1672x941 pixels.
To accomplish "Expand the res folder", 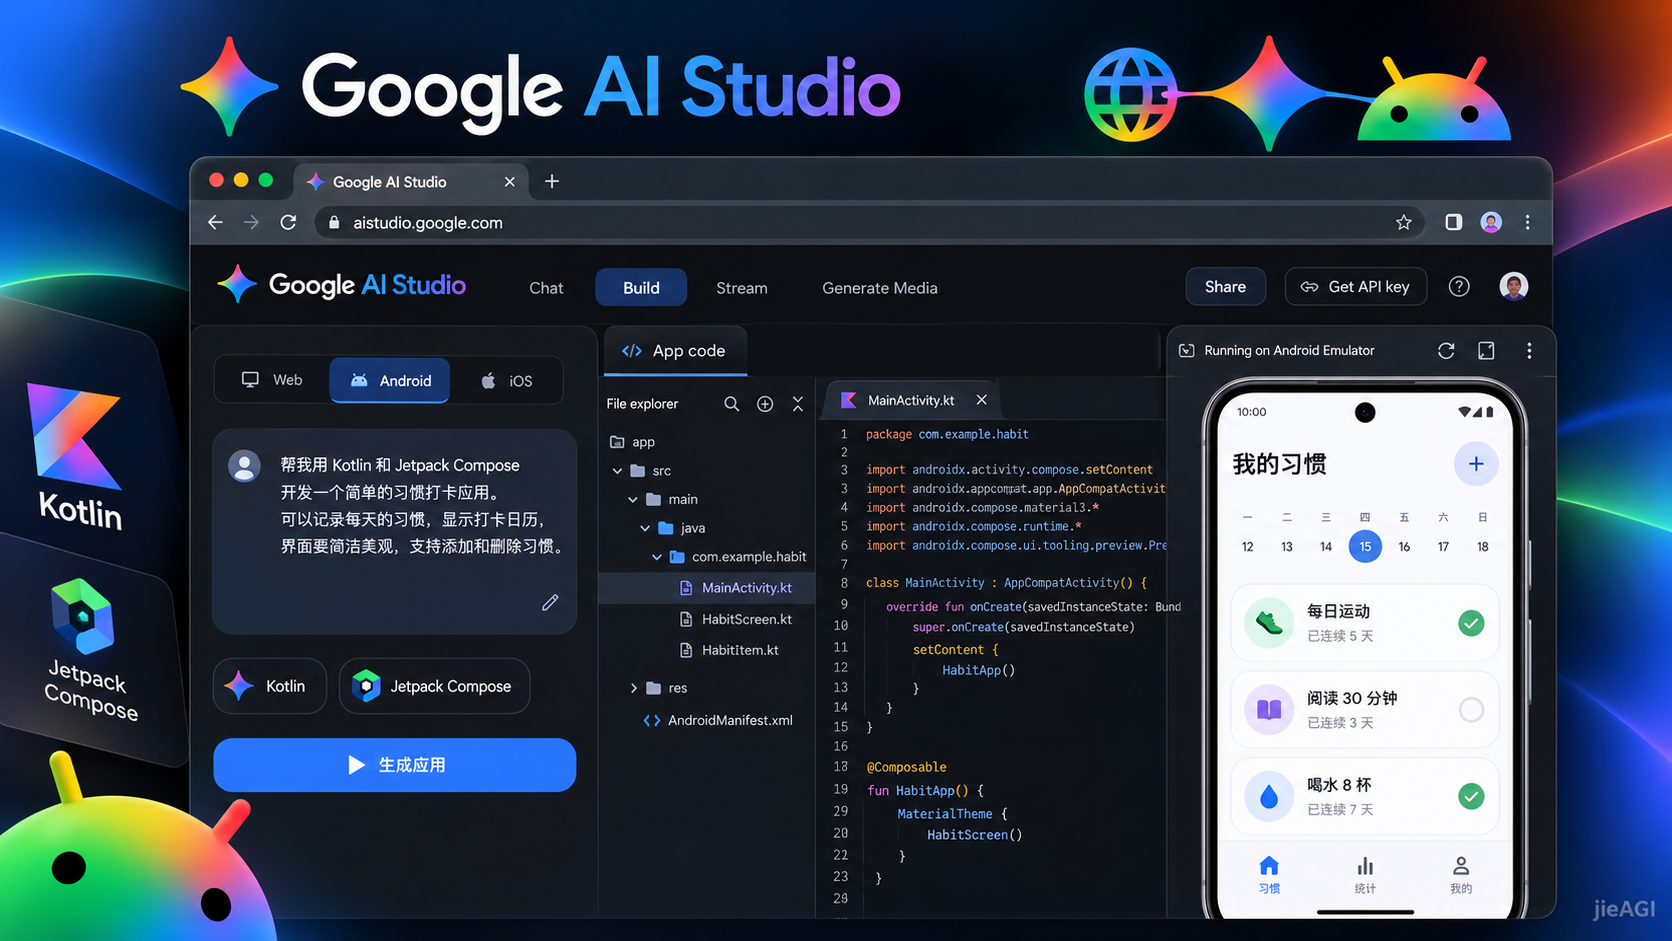I will tap(633, 688).
